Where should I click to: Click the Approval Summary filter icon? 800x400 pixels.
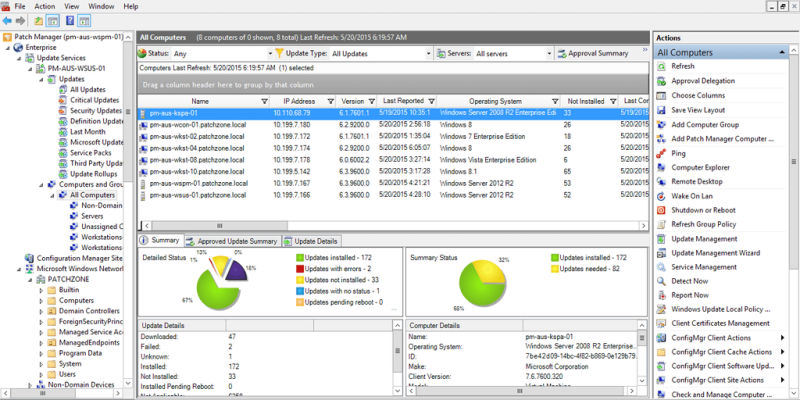tap(562, 53)
